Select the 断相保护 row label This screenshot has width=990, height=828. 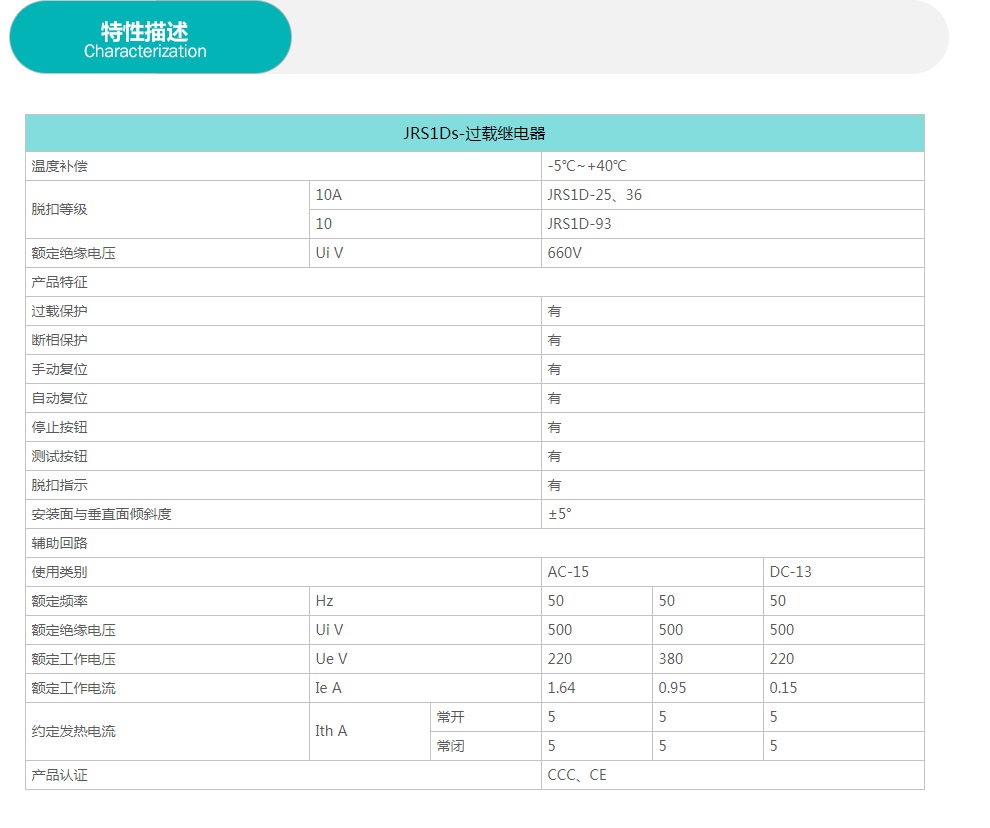(x=59, y=340)
